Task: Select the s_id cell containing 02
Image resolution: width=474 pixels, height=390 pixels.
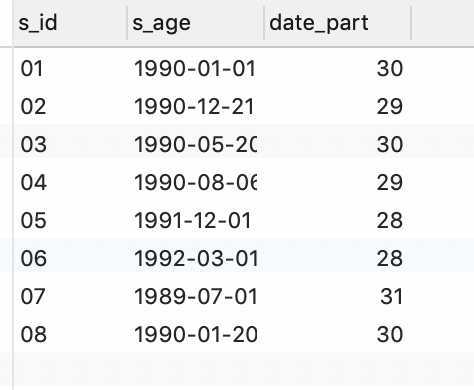Action: pos(70,107)
